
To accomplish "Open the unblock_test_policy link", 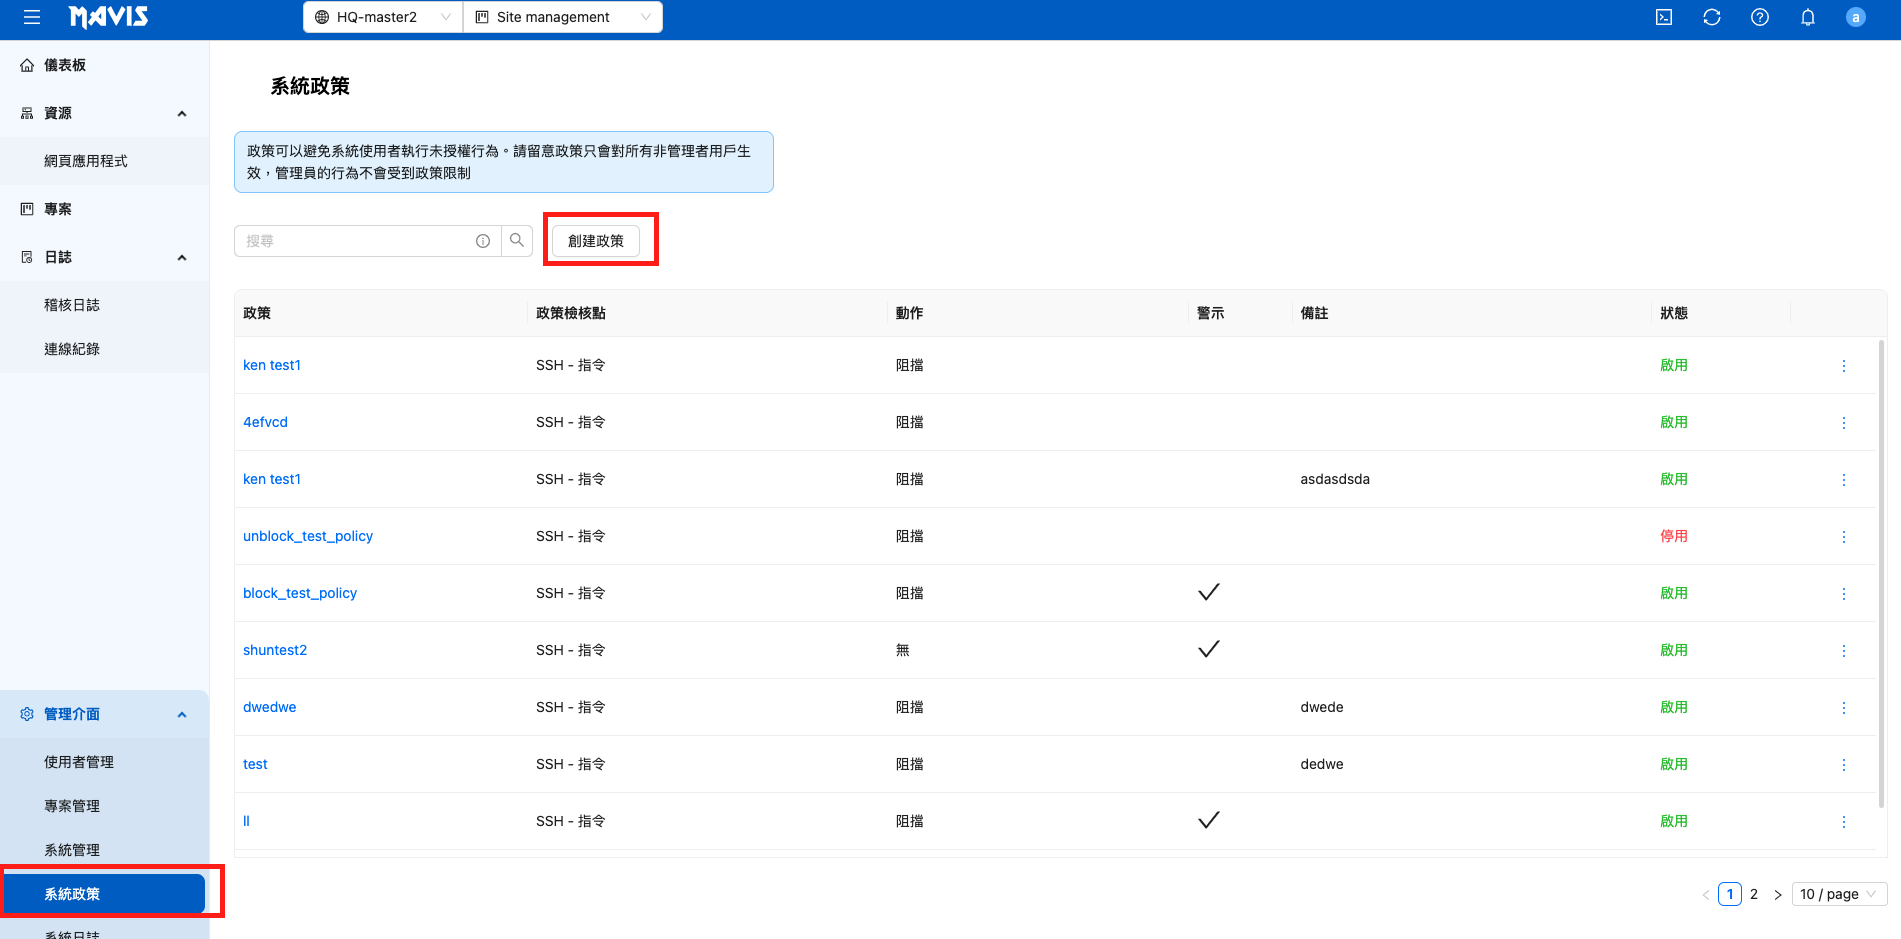I will 308,536.
